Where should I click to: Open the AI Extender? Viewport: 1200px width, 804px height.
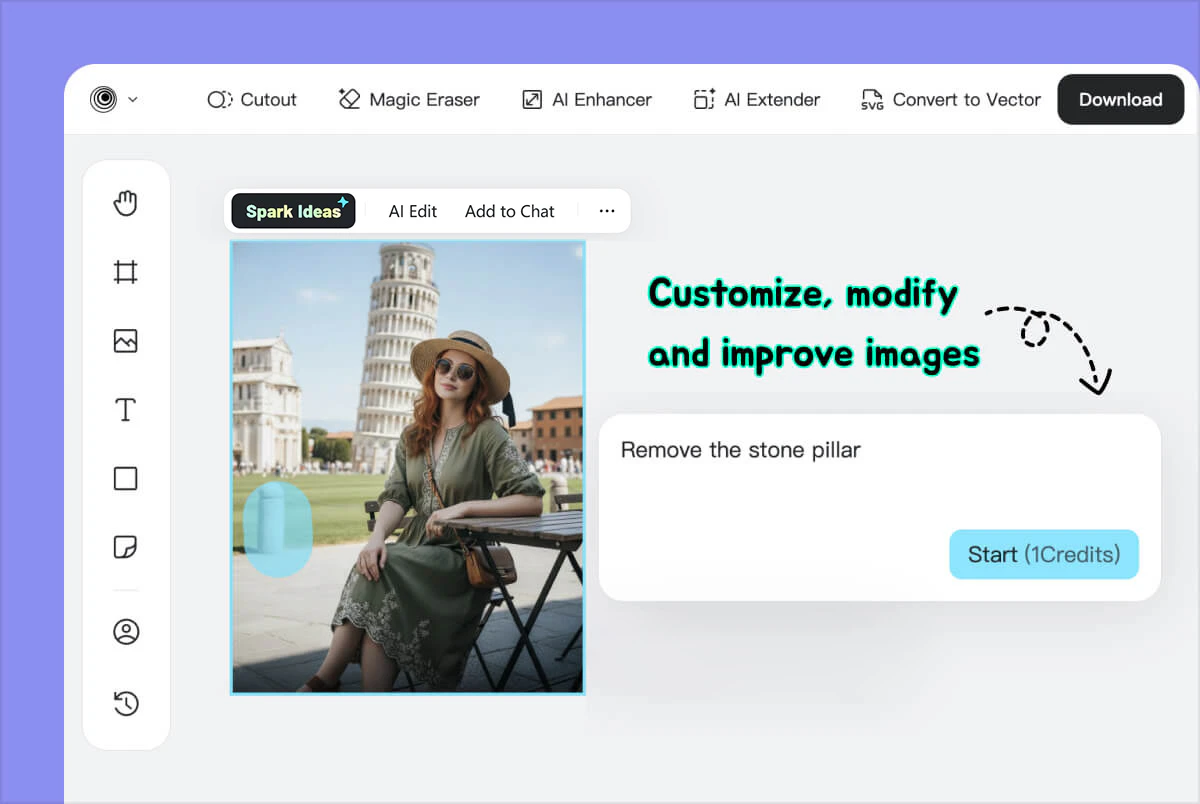click(x=756, y=99)
